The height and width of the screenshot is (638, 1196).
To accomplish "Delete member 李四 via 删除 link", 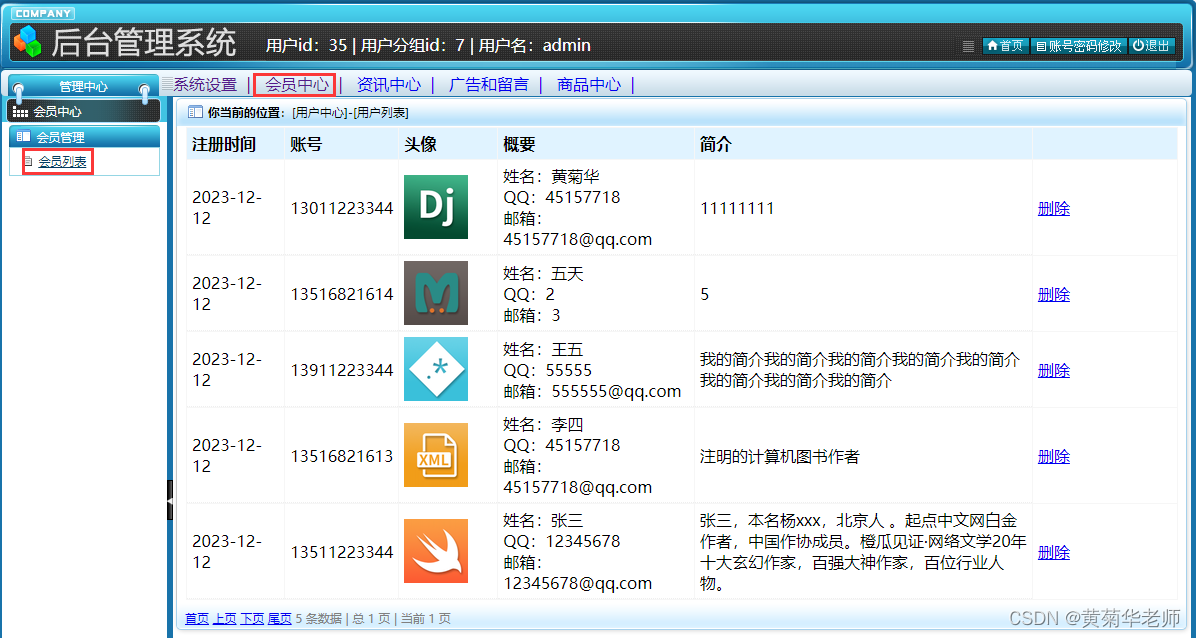I will 1053,456.
